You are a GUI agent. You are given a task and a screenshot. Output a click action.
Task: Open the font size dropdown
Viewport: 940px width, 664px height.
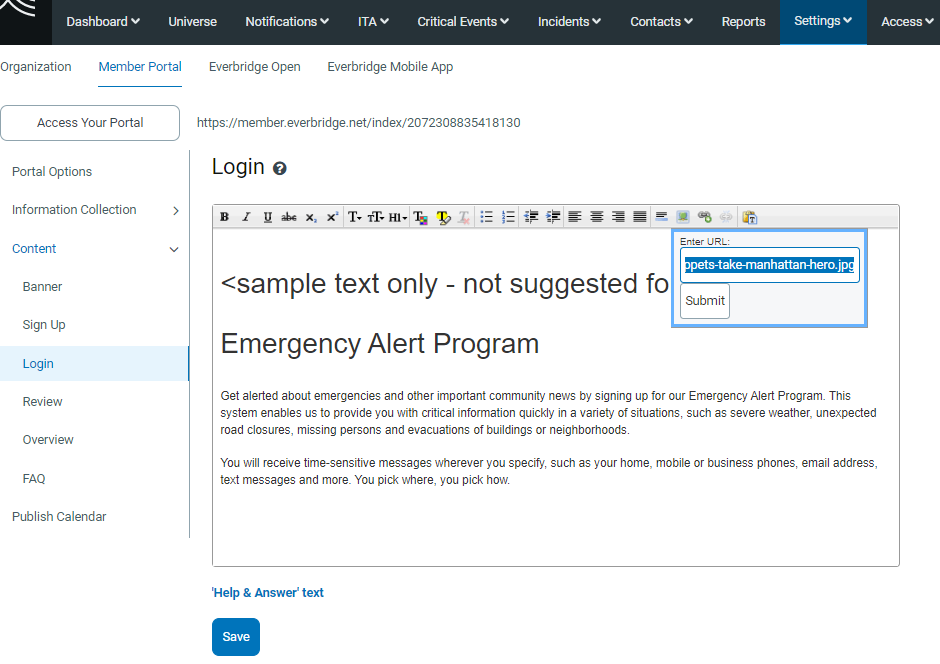tap(376, 217)
